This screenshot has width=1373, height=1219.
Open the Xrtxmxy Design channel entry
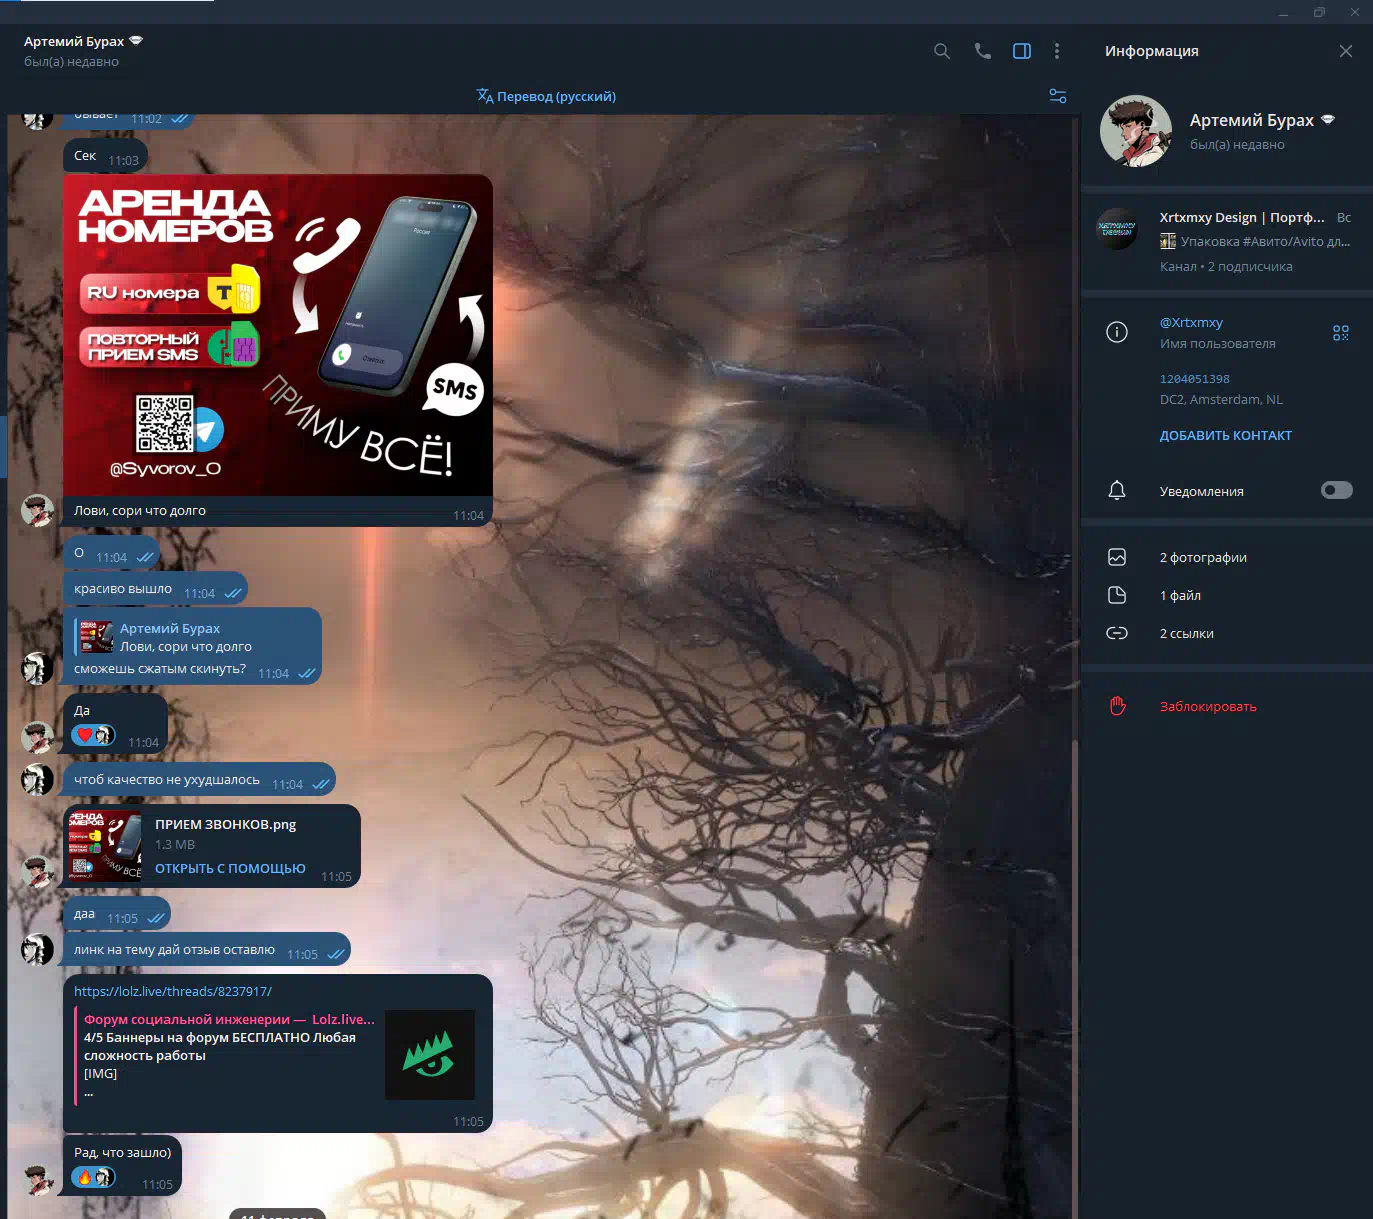click(x=1227, y=241)
